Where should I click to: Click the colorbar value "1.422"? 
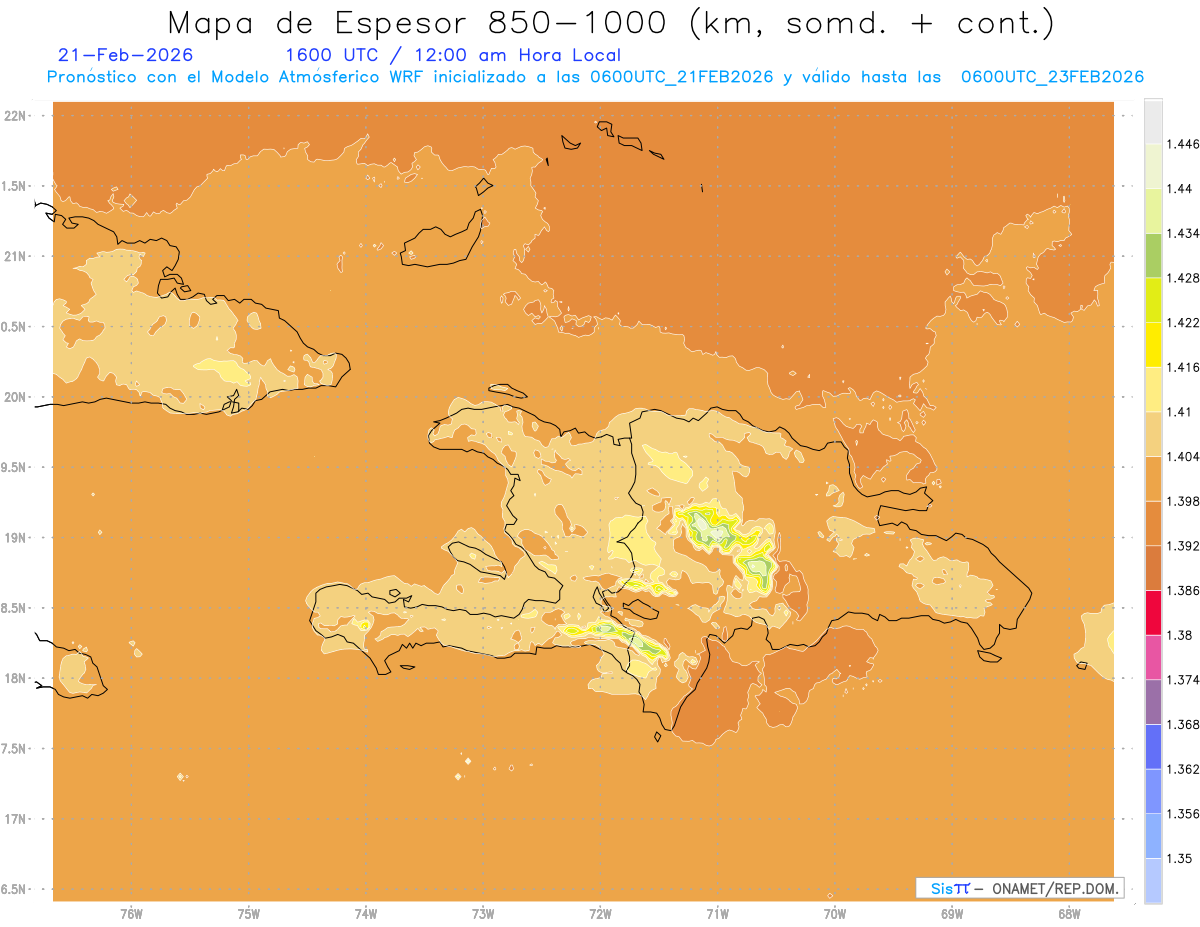(1183, 323)
